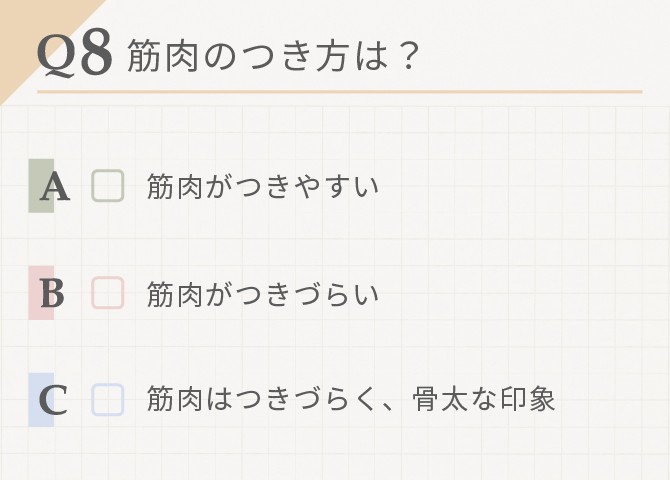Image resolution: width=670 pixels, height=480 pixels.
Task: Select the answer text 筋肉がつきづらい
Action: (x=263, y=294)
